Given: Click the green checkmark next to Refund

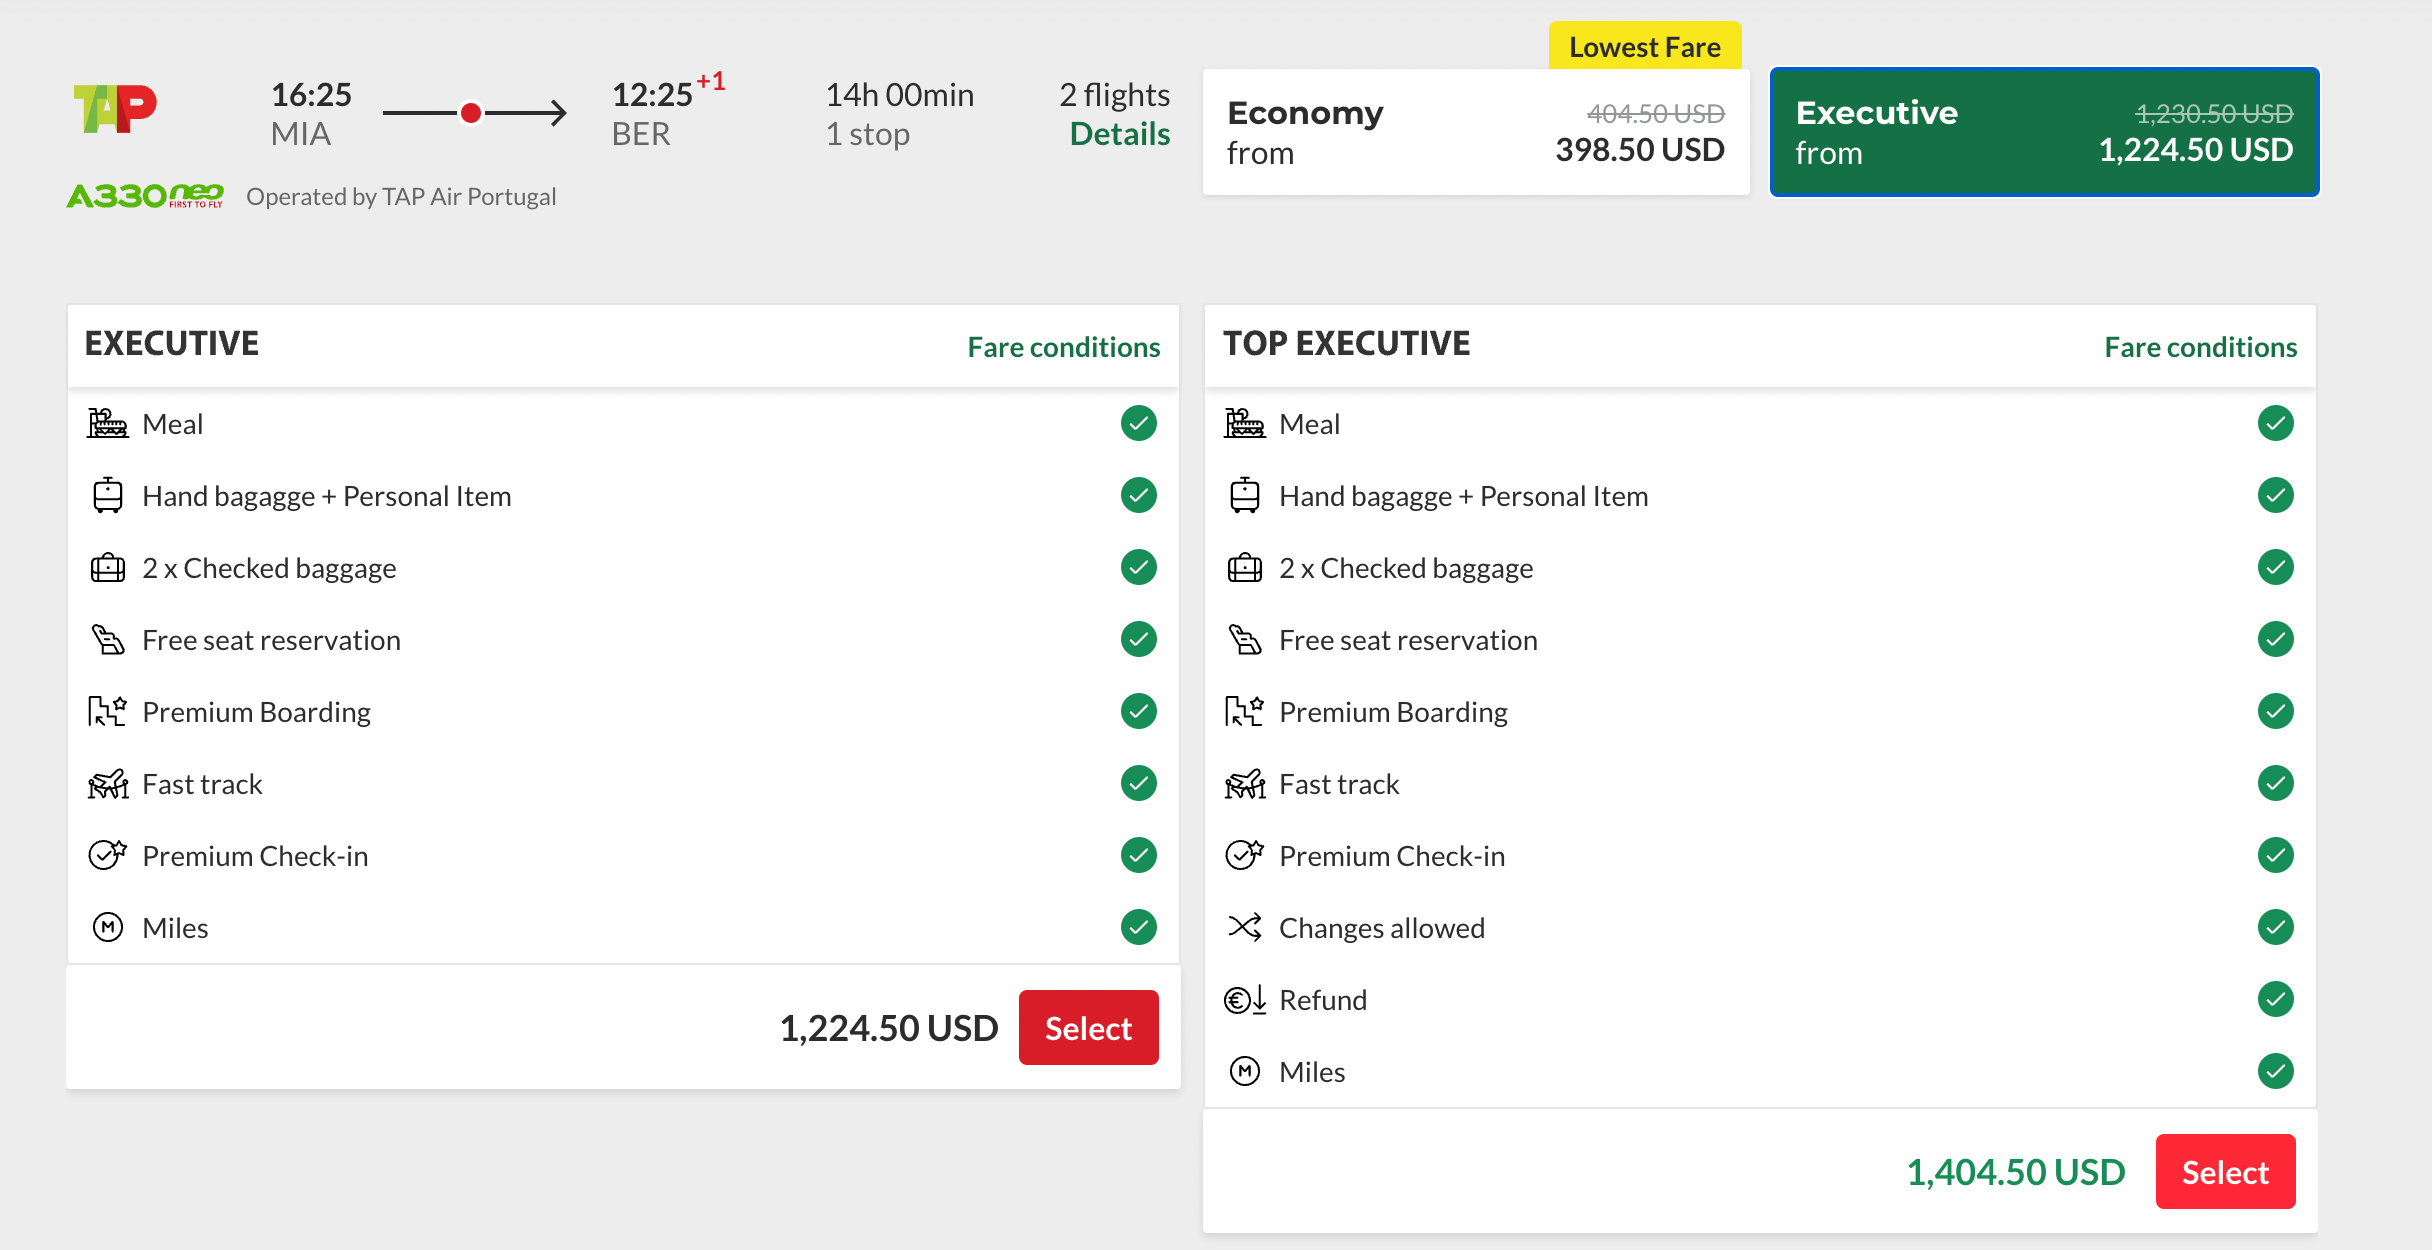Looking at the screenshot, I should (x=2275, y=1000).
